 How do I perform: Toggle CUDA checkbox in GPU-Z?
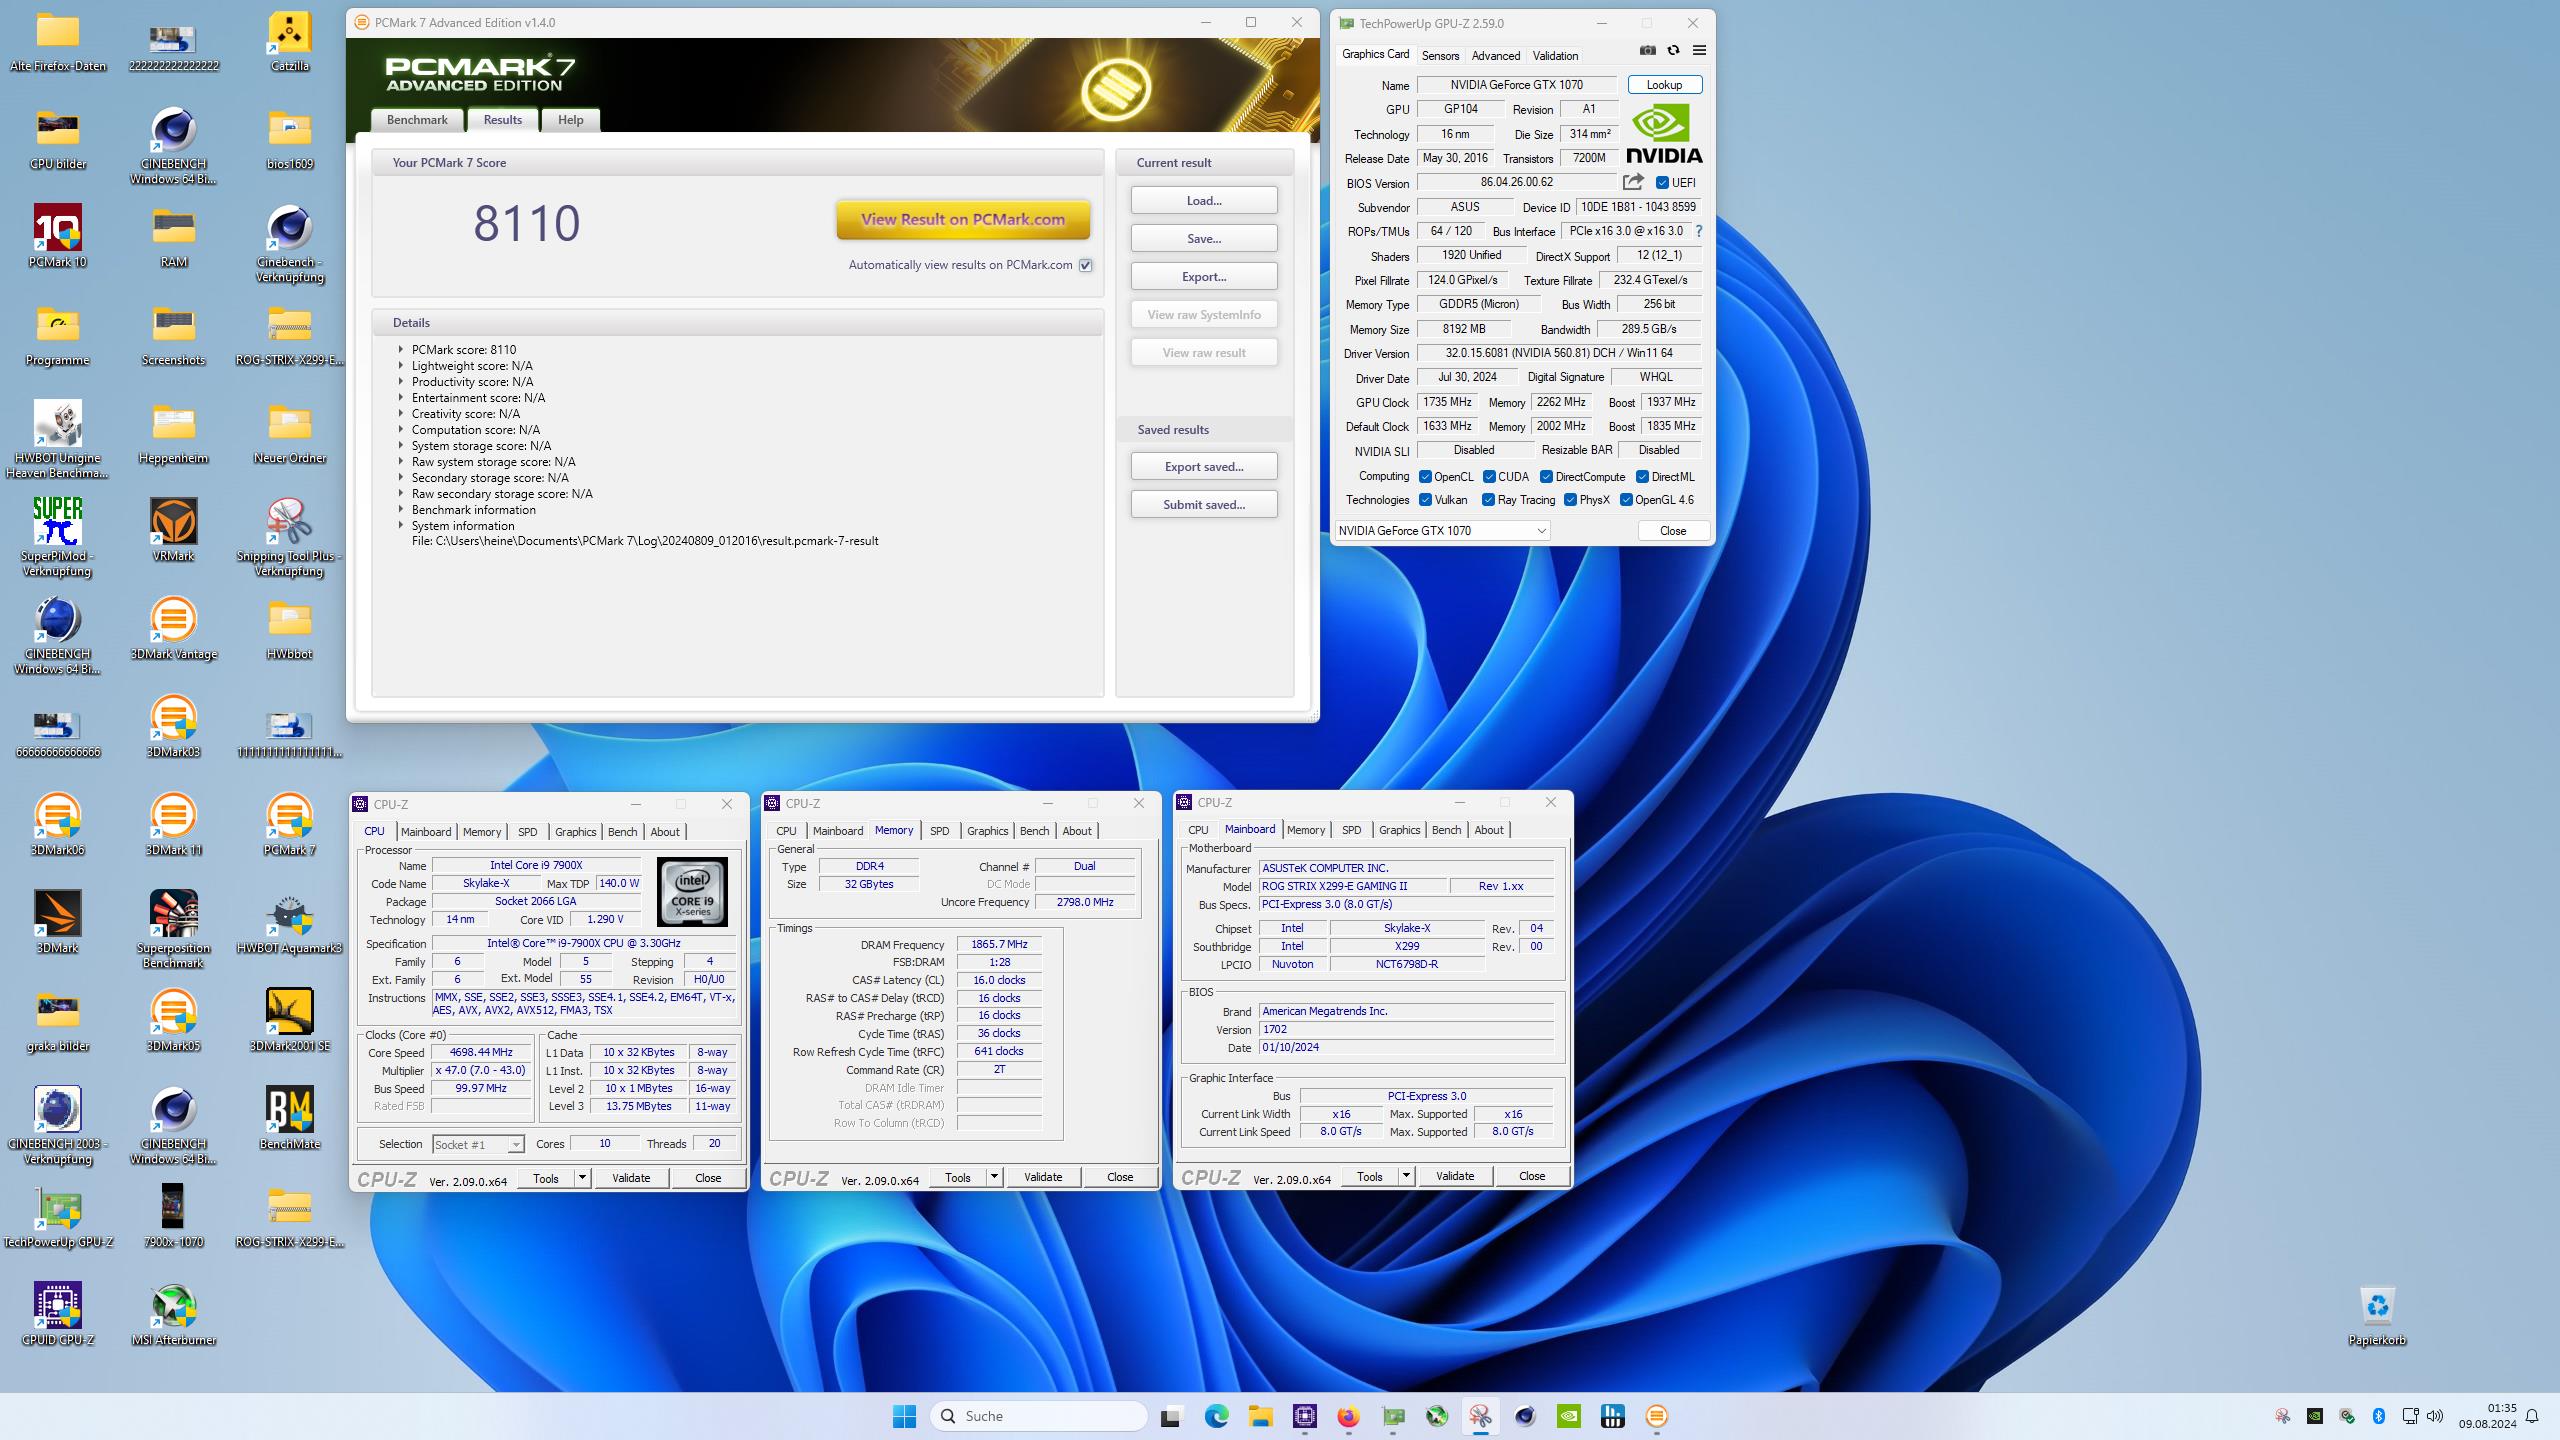click(1489, 477)
